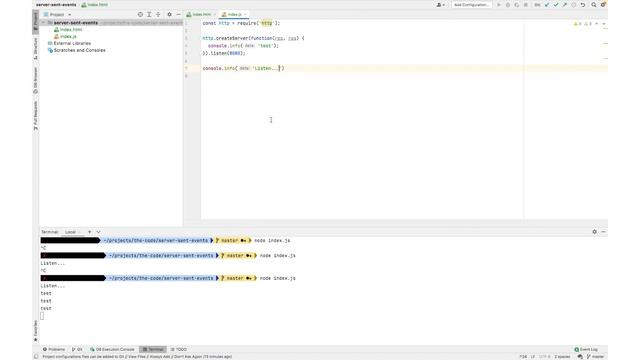Open the terminal sessions dropdown arrow

pos(98,232)
